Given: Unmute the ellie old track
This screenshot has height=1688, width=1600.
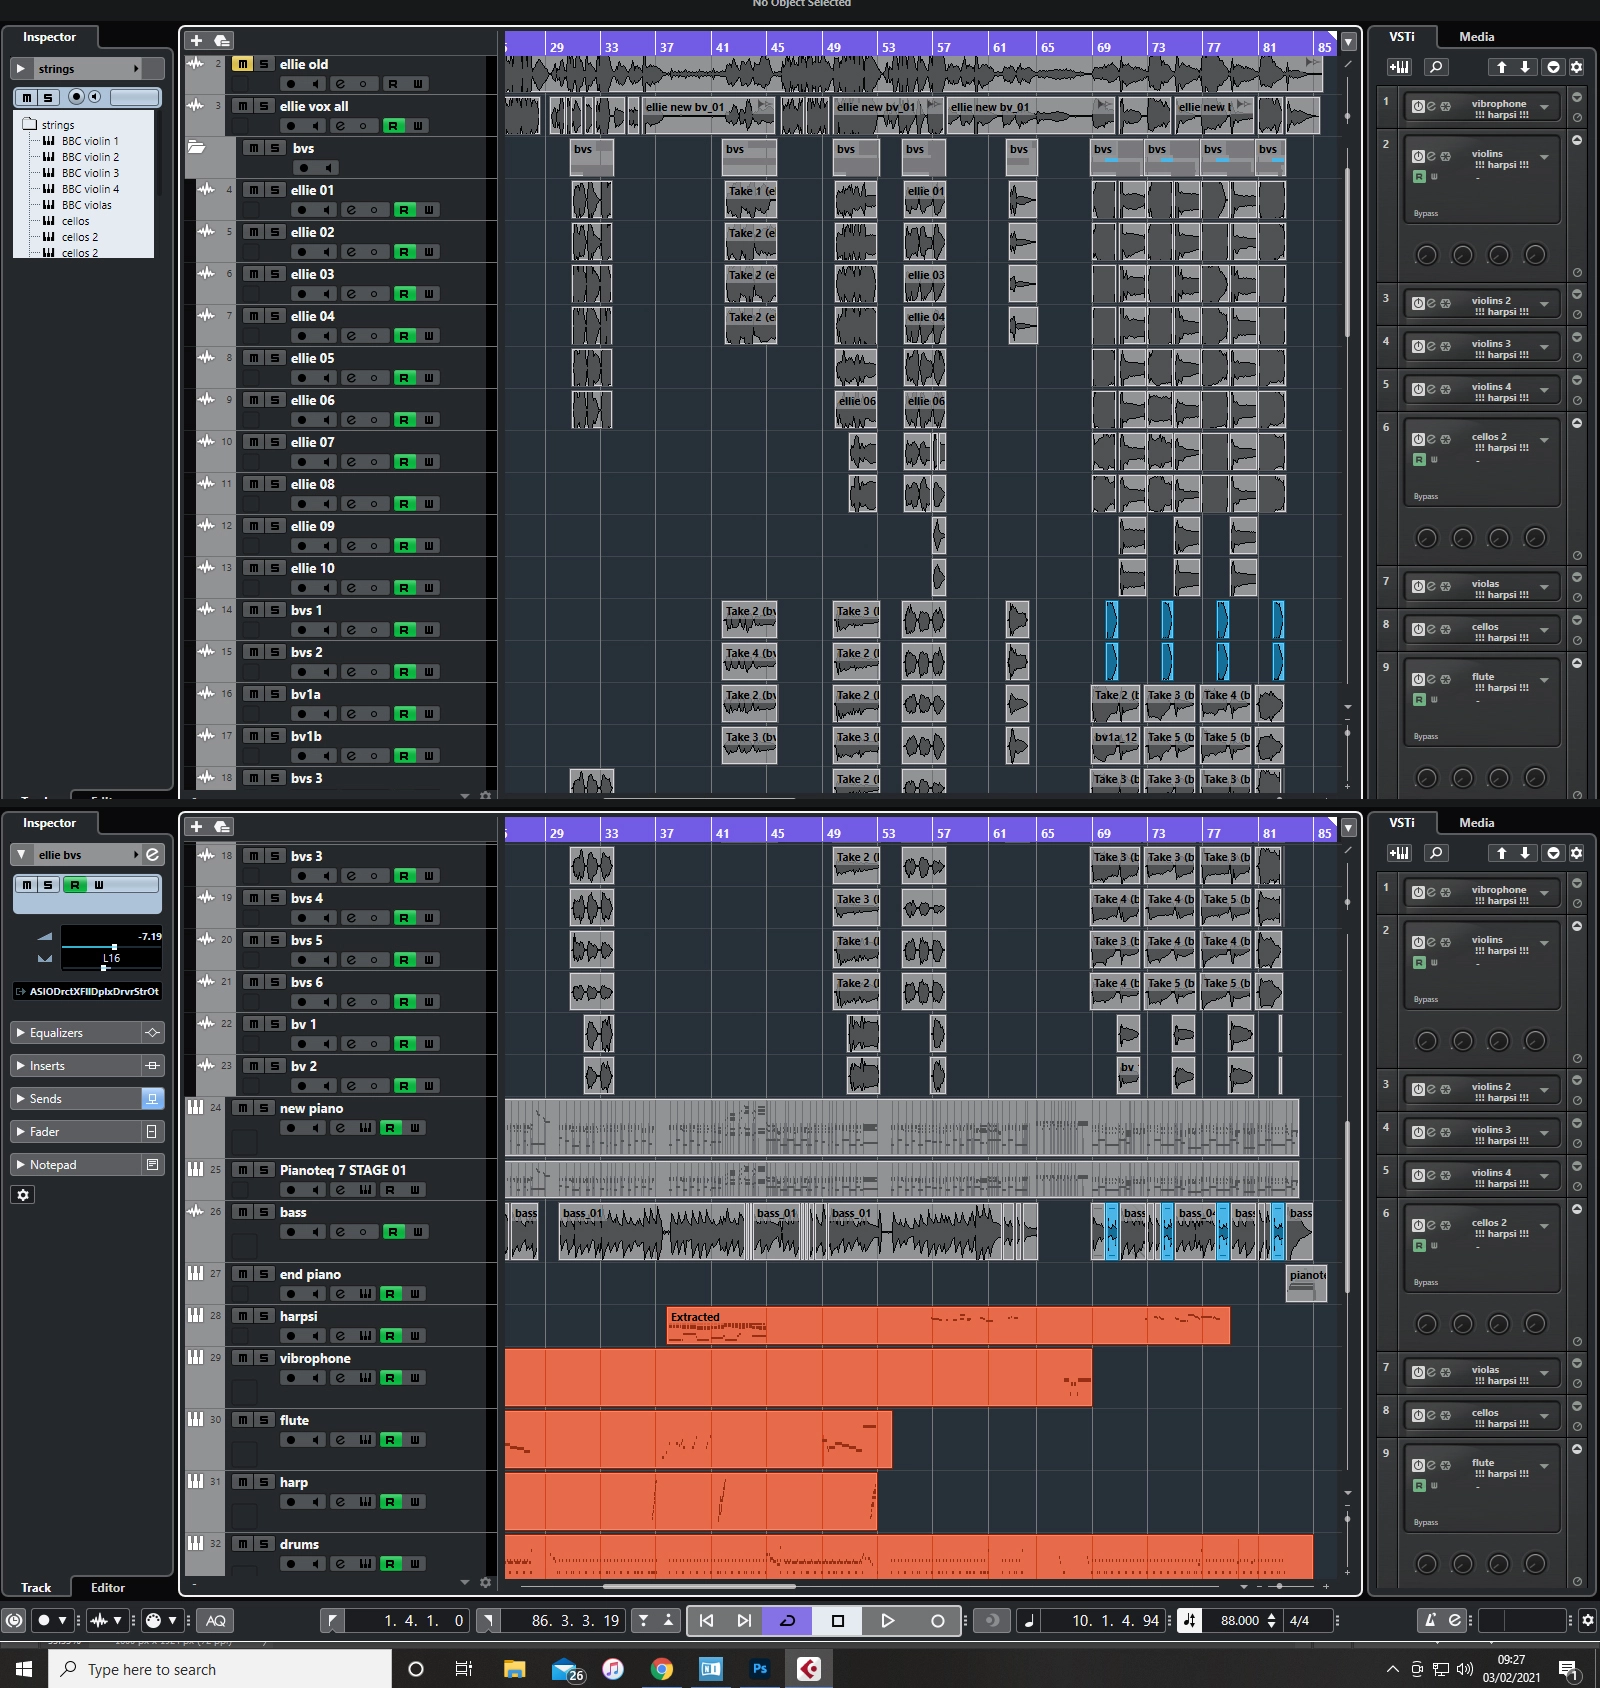Looking at the screenshot, I should pos(242,64).
